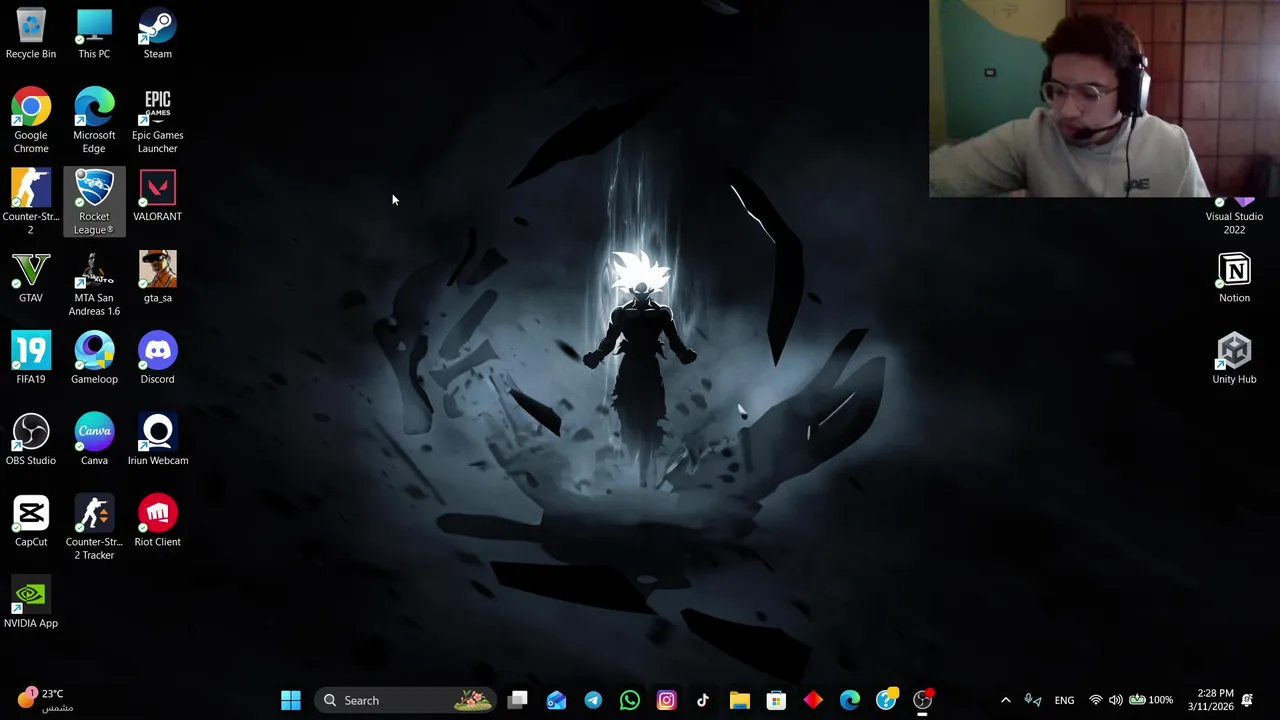Select the FIFA19 desktop shortcut
1280x720 pixels.
tap(31, 359)
